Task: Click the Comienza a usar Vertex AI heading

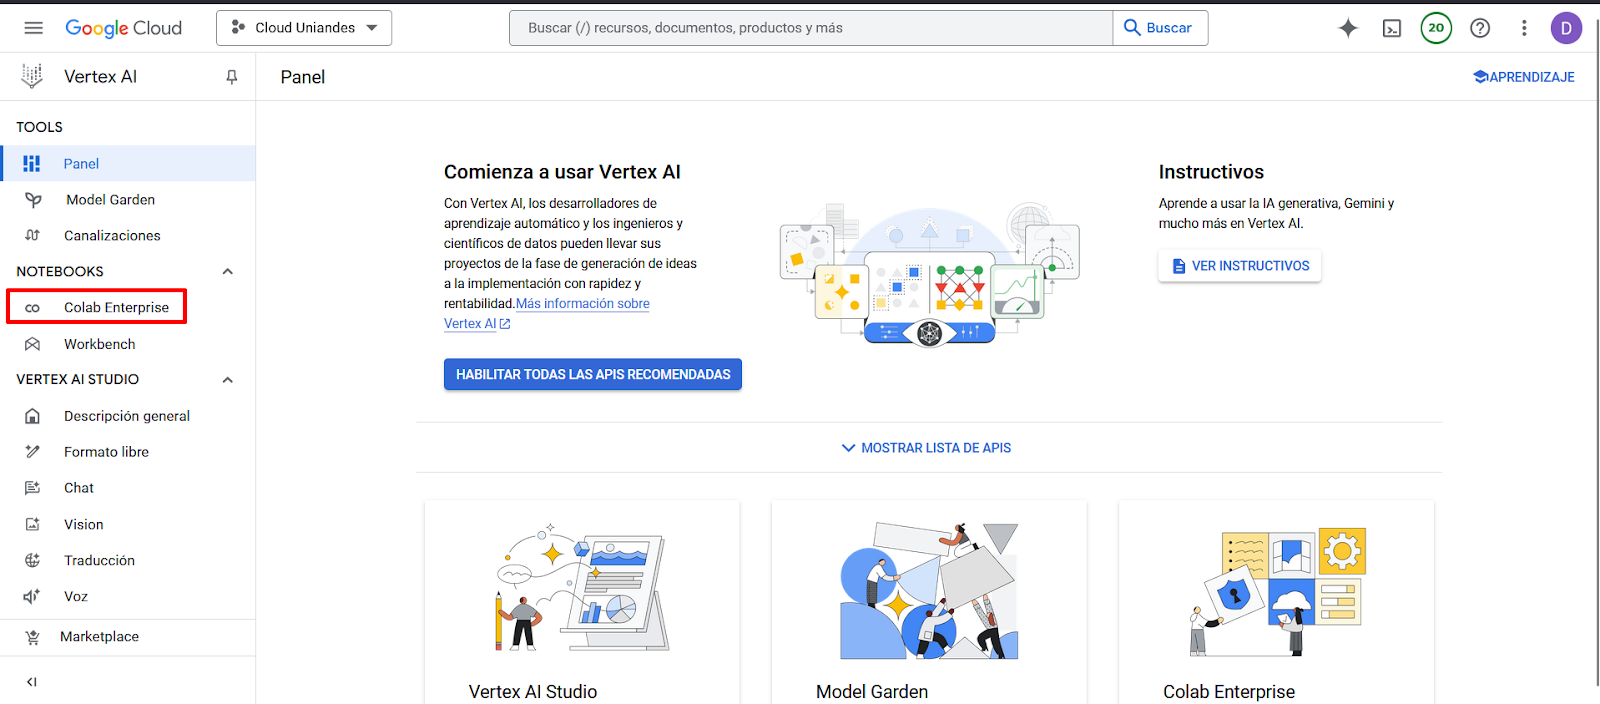Action: pos(562,172)
